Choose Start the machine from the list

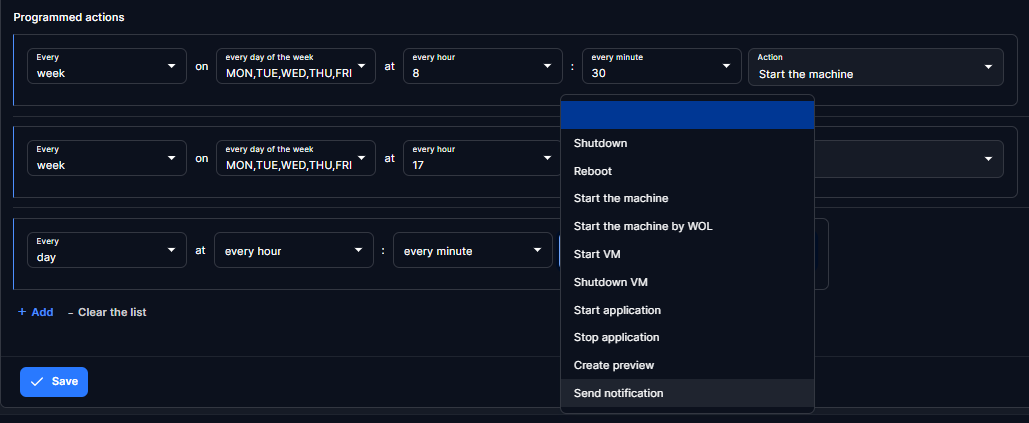pyautogui.click(x=687, y=198)
